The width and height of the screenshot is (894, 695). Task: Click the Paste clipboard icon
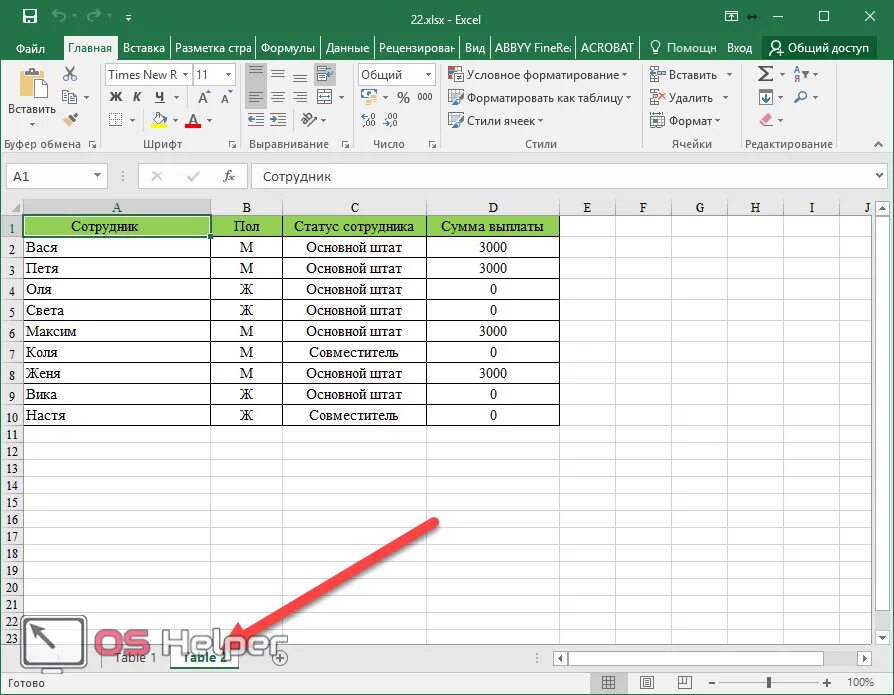[x=33, y=83]
